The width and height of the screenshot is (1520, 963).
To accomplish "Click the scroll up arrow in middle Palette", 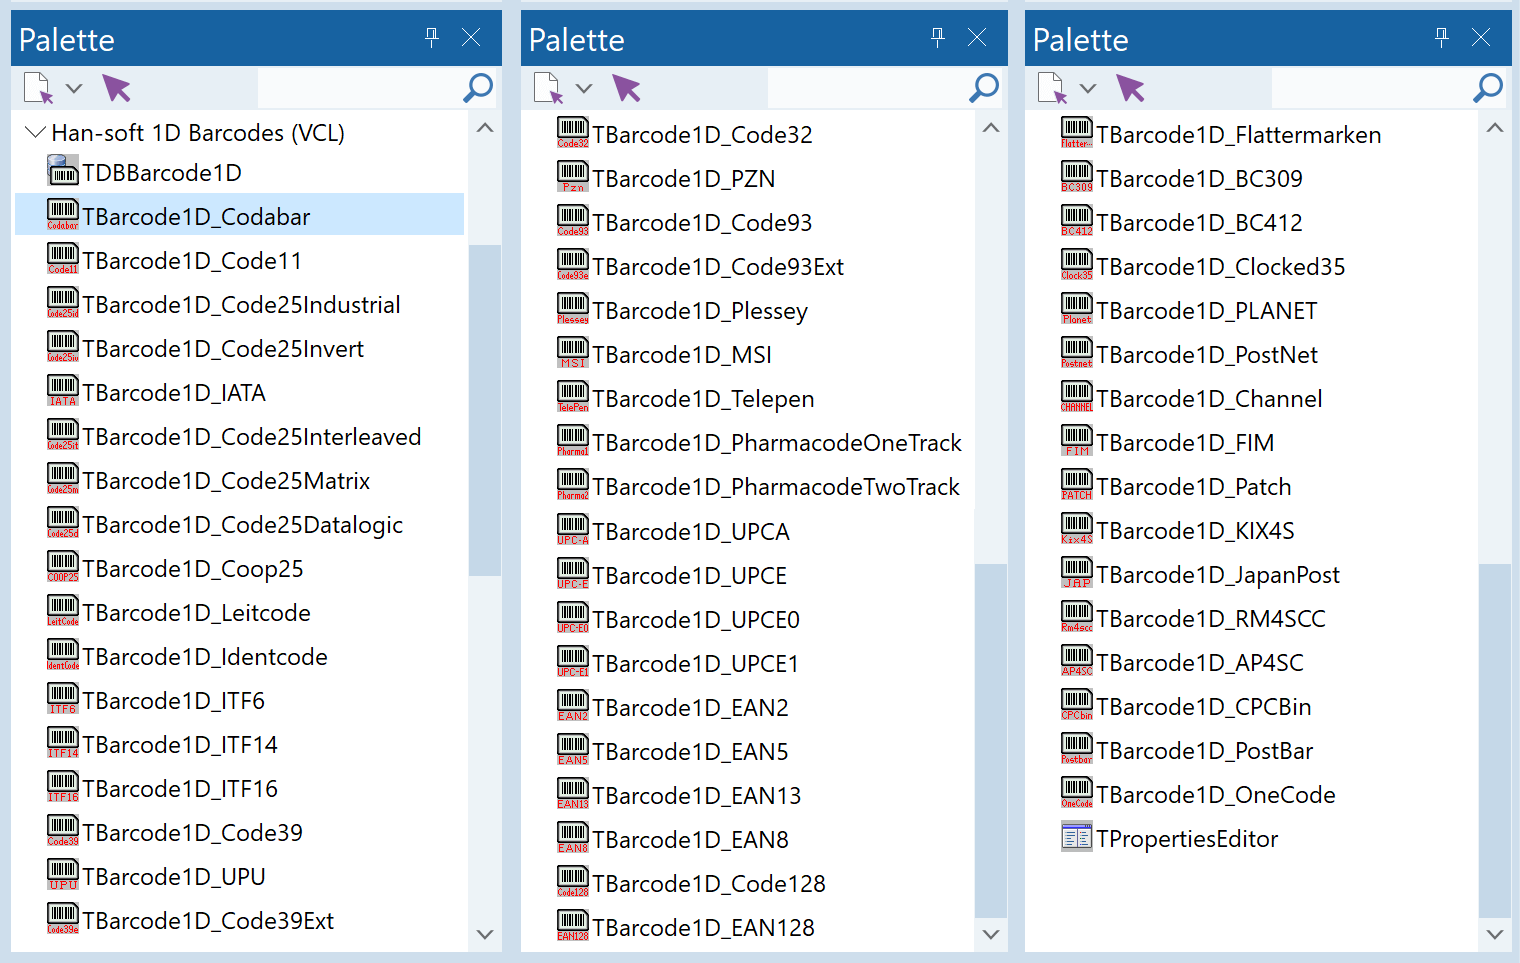I will tap(991, 128).
